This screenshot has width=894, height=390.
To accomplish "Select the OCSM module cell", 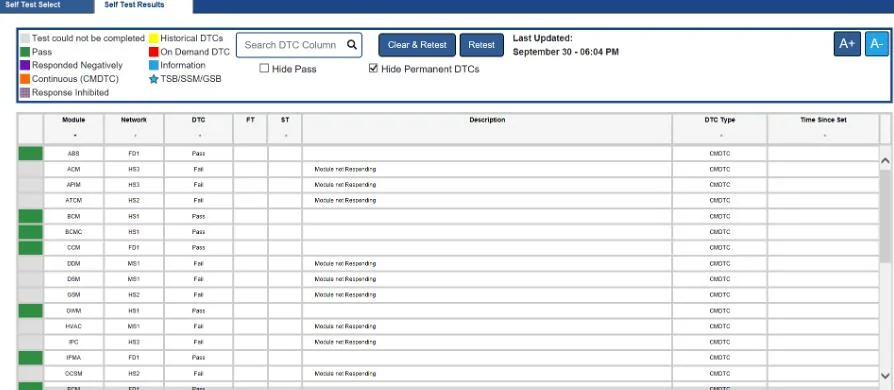I will (74, 374).
